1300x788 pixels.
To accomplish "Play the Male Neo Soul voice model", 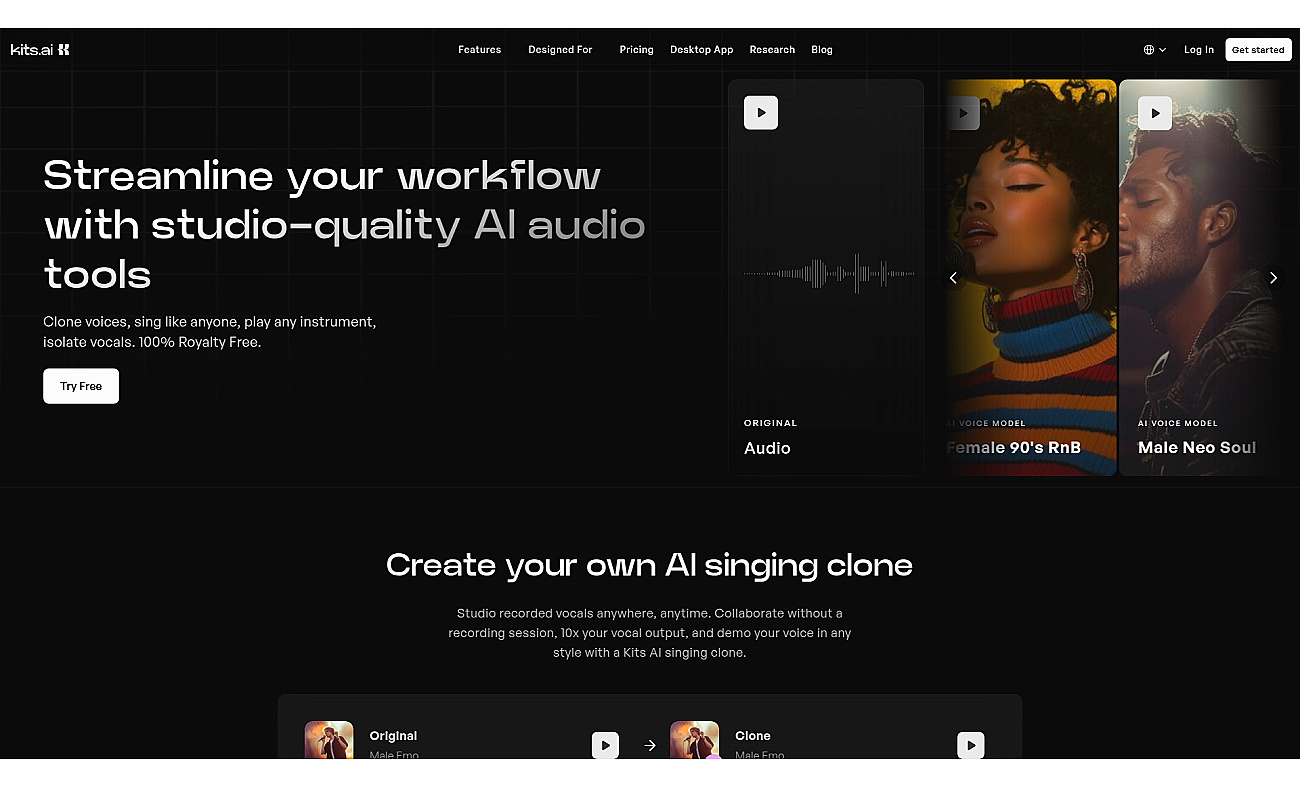I will click(1155, 113).
